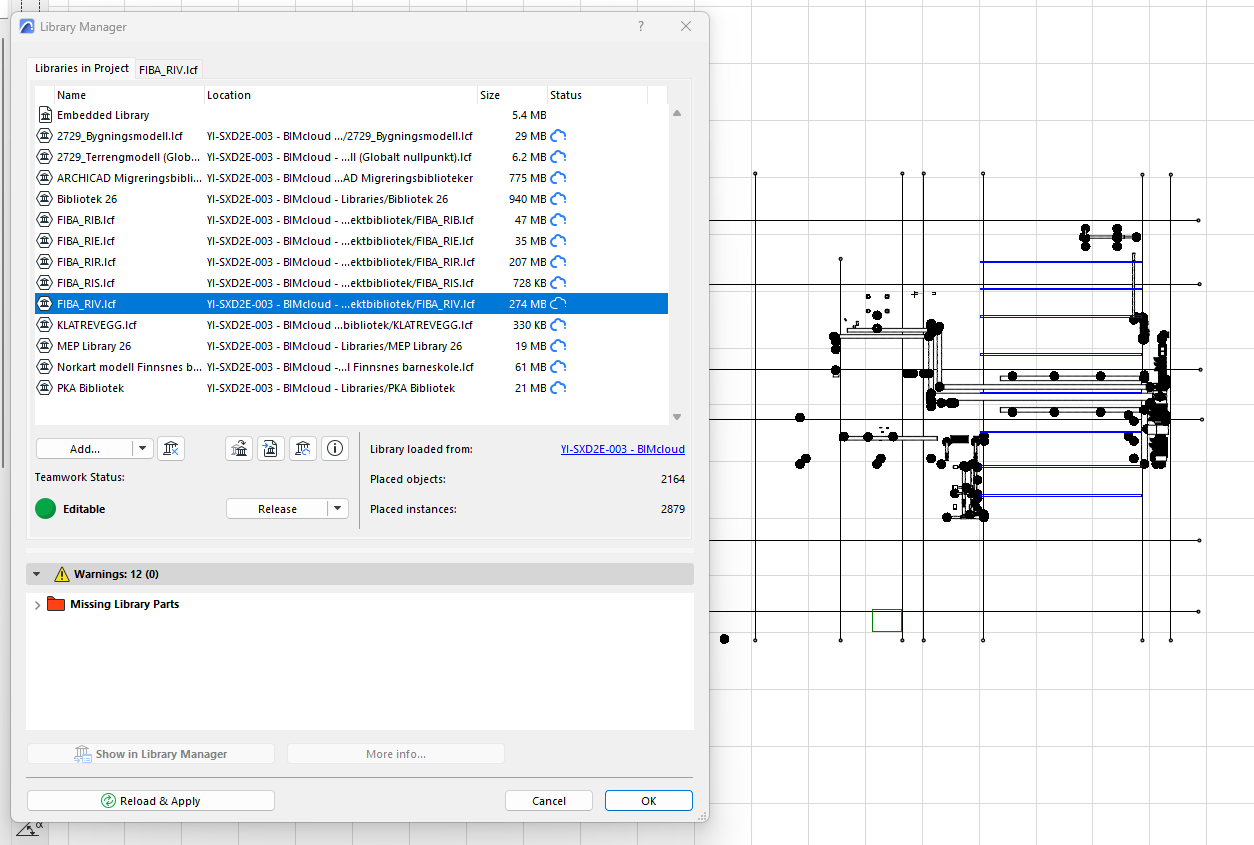Switch to the FIBA_RIV.lcf tab
Screen dimensions: 1254x845
169,69
